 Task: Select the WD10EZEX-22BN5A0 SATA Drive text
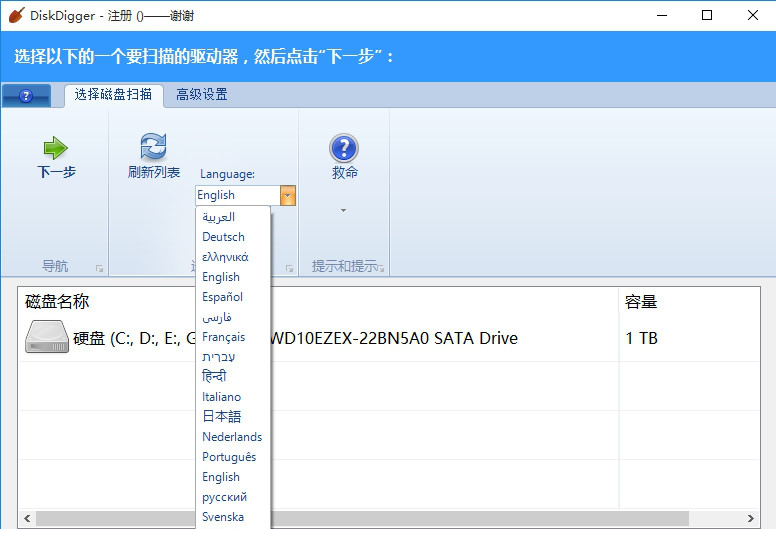pyautogui.click(x=394, y=338)
